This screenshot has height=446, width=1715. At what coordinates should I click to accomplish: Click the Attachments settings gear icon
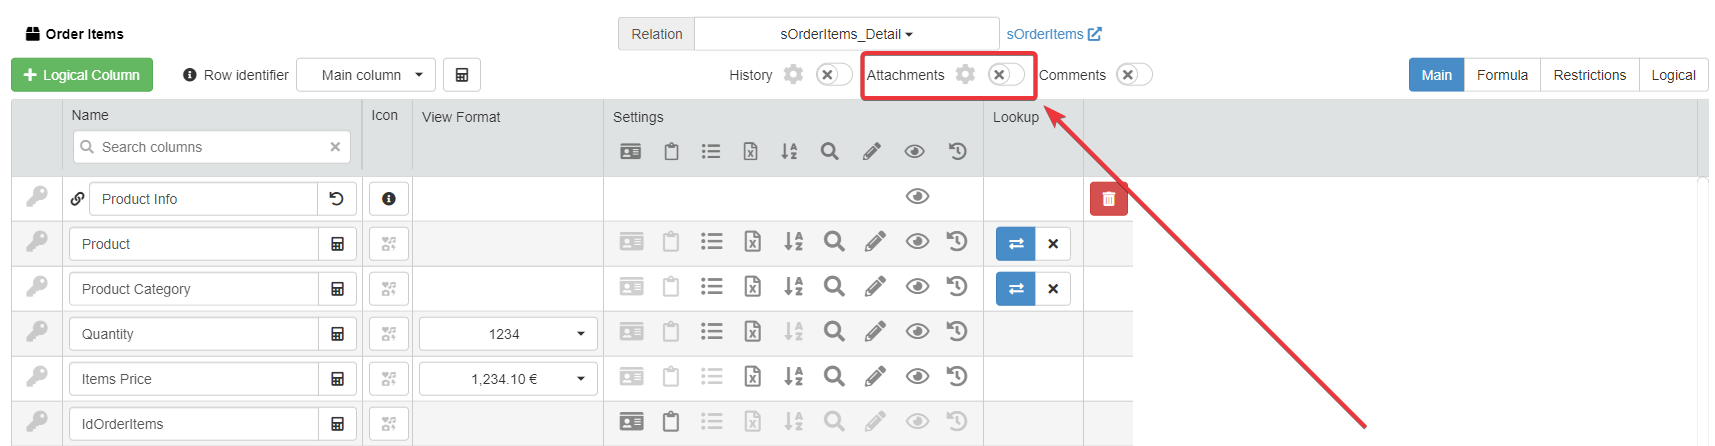[x=965, y=75]
